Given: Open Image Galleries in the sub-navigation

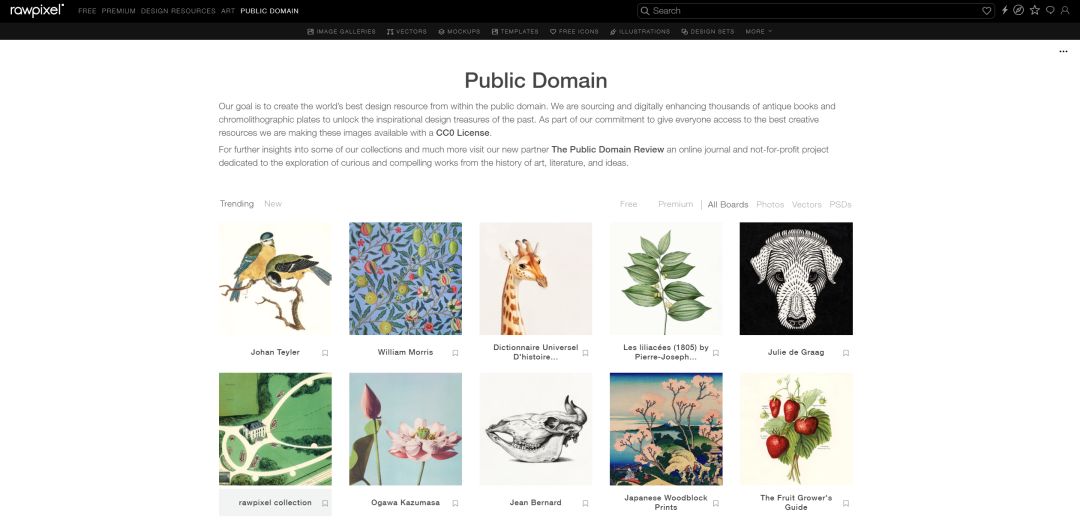Looking at the screenshot, I should pos(341,32).
